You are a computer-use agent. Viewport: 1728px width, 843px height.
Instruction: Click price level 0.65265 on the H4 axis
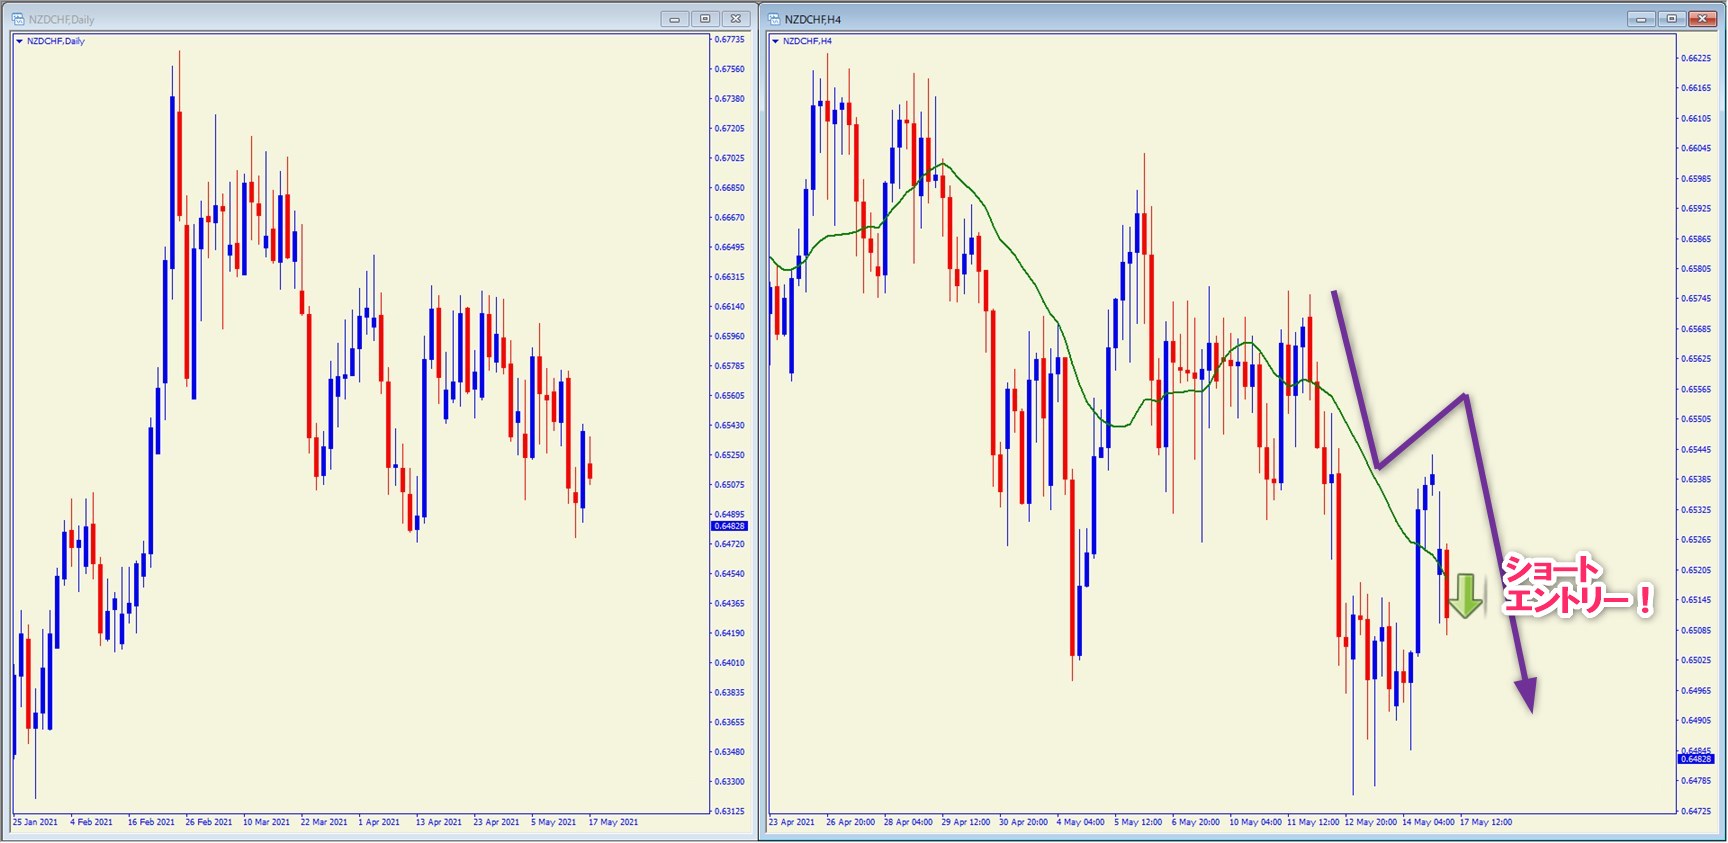1696,540
